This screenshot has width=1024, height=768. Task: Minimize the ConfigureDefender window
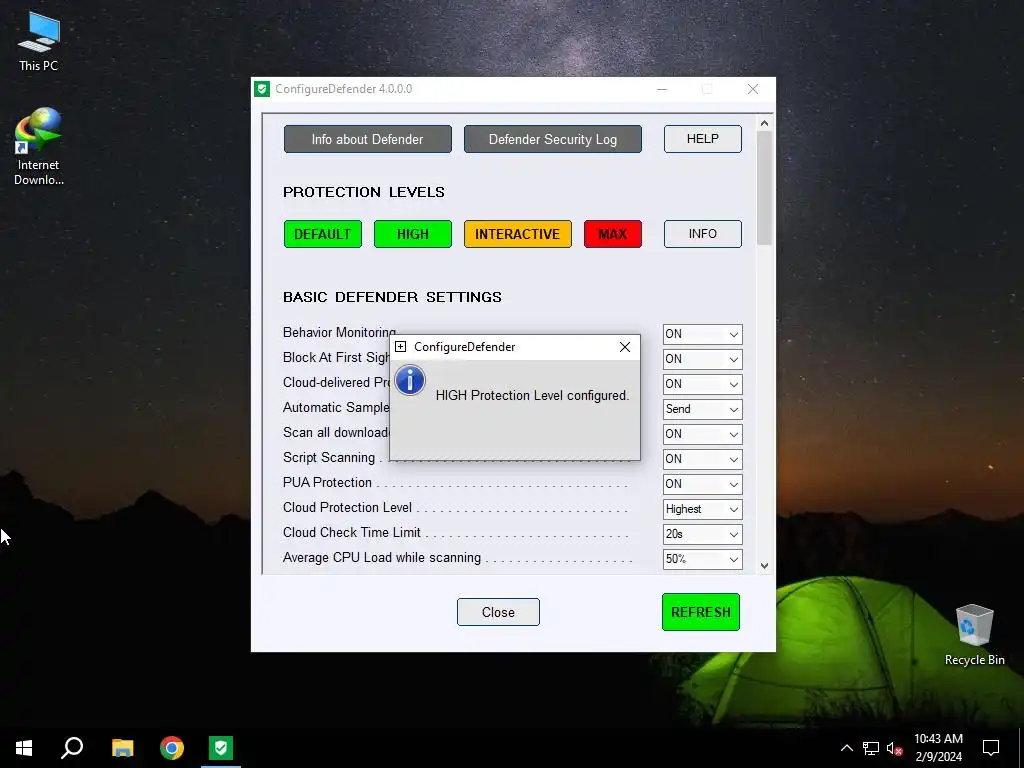click(x=662, y=89)
